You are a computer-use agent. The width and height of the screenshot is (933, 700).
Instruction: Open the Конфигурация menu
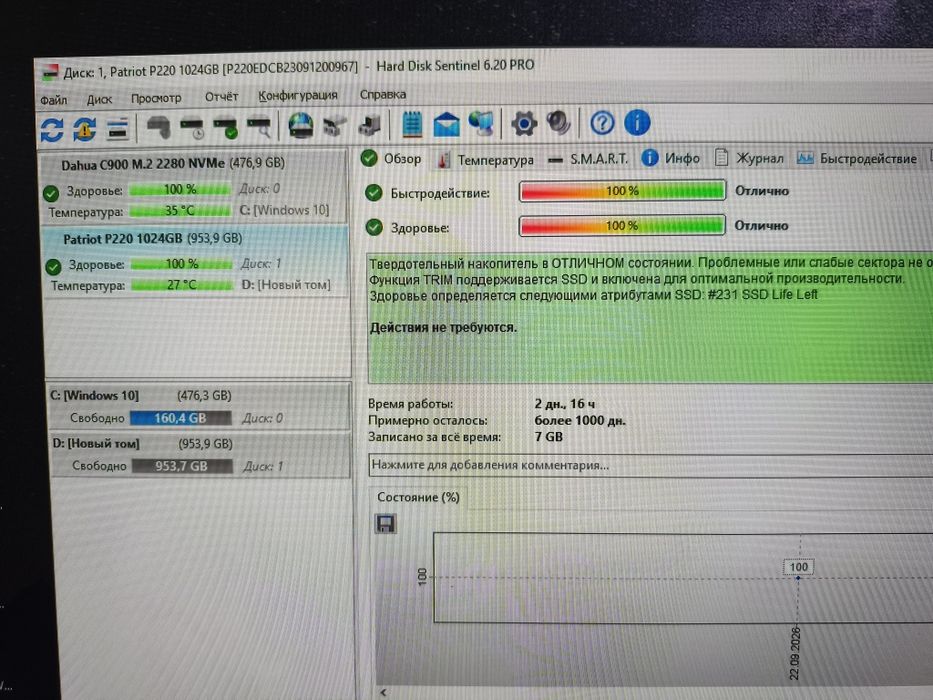[x=298, y=95]
